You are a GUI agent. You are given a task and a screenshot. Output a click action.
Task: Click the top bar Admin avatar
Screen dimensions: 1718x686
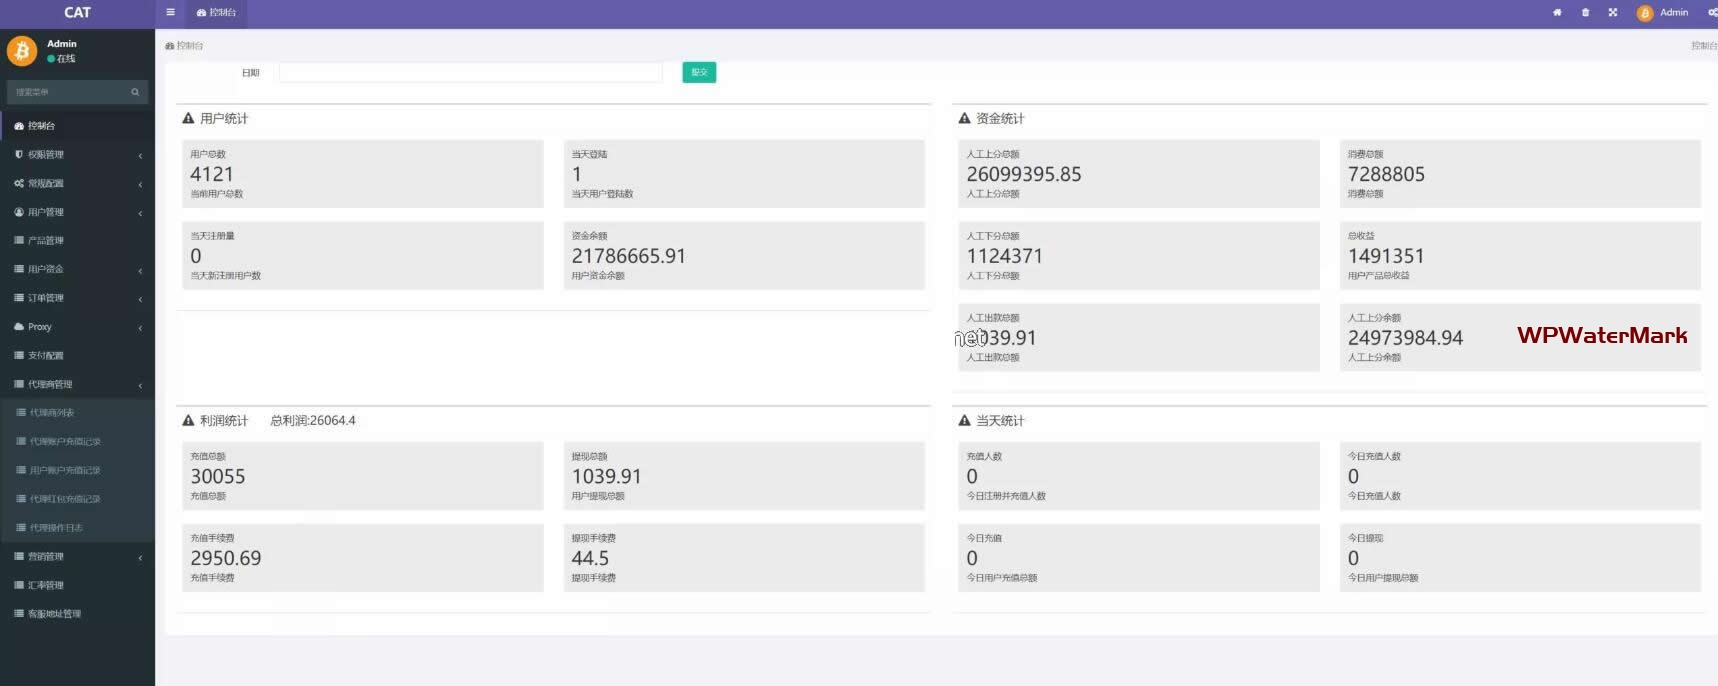pyautogui.click(x=1645, y=13)
